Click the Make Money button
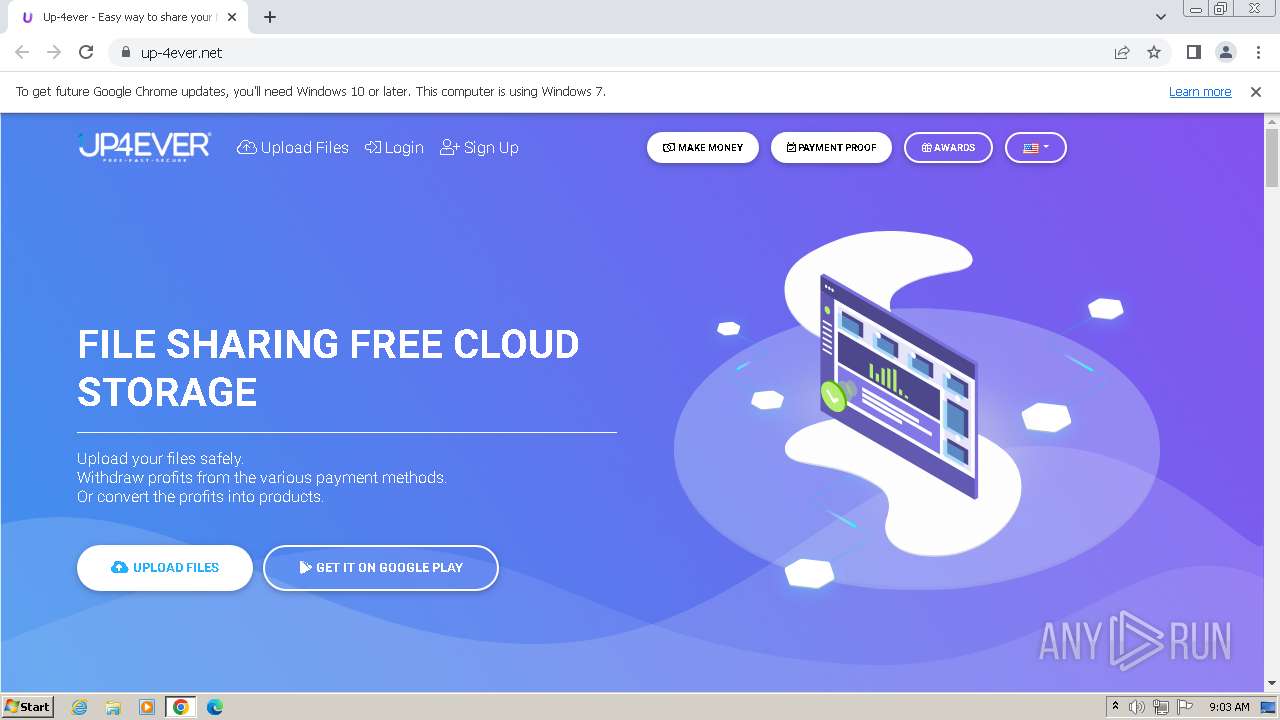This screenshot has width=1280, height=720. tap(703, 147)
